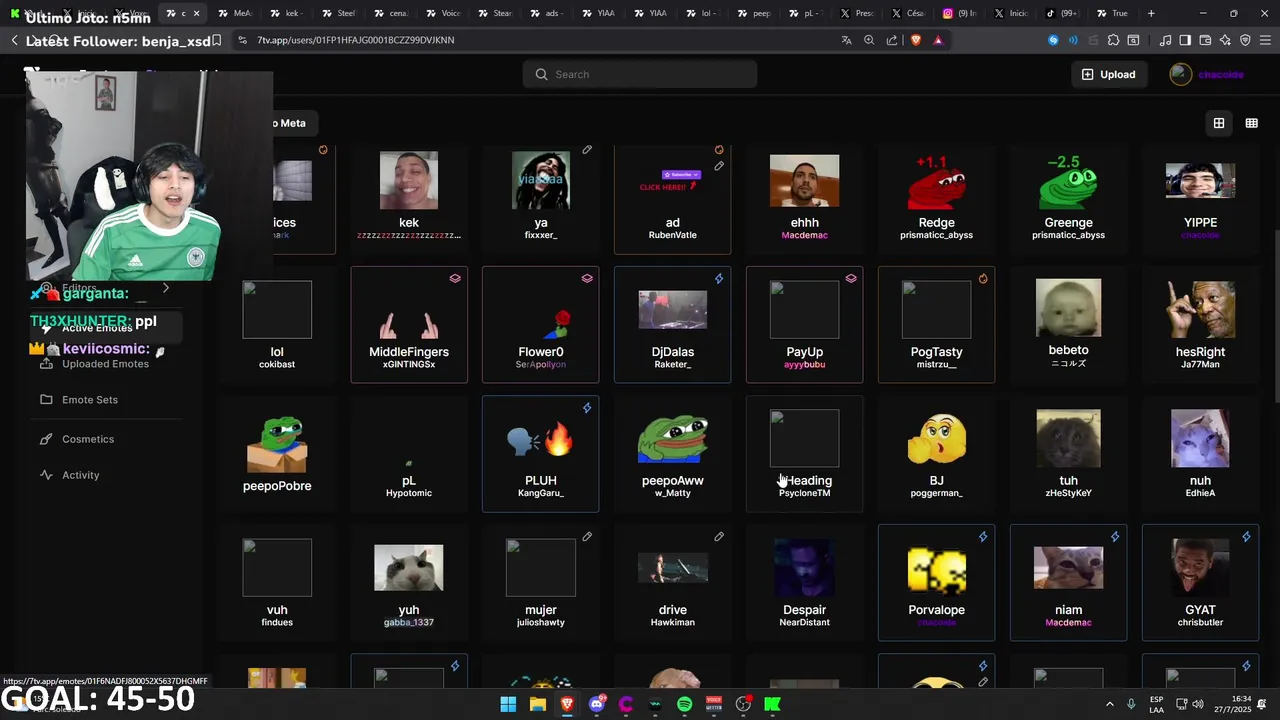Open a new browser tab plus button
The height and width of the screenshot is (720, 1280).
pos(1151,13)
